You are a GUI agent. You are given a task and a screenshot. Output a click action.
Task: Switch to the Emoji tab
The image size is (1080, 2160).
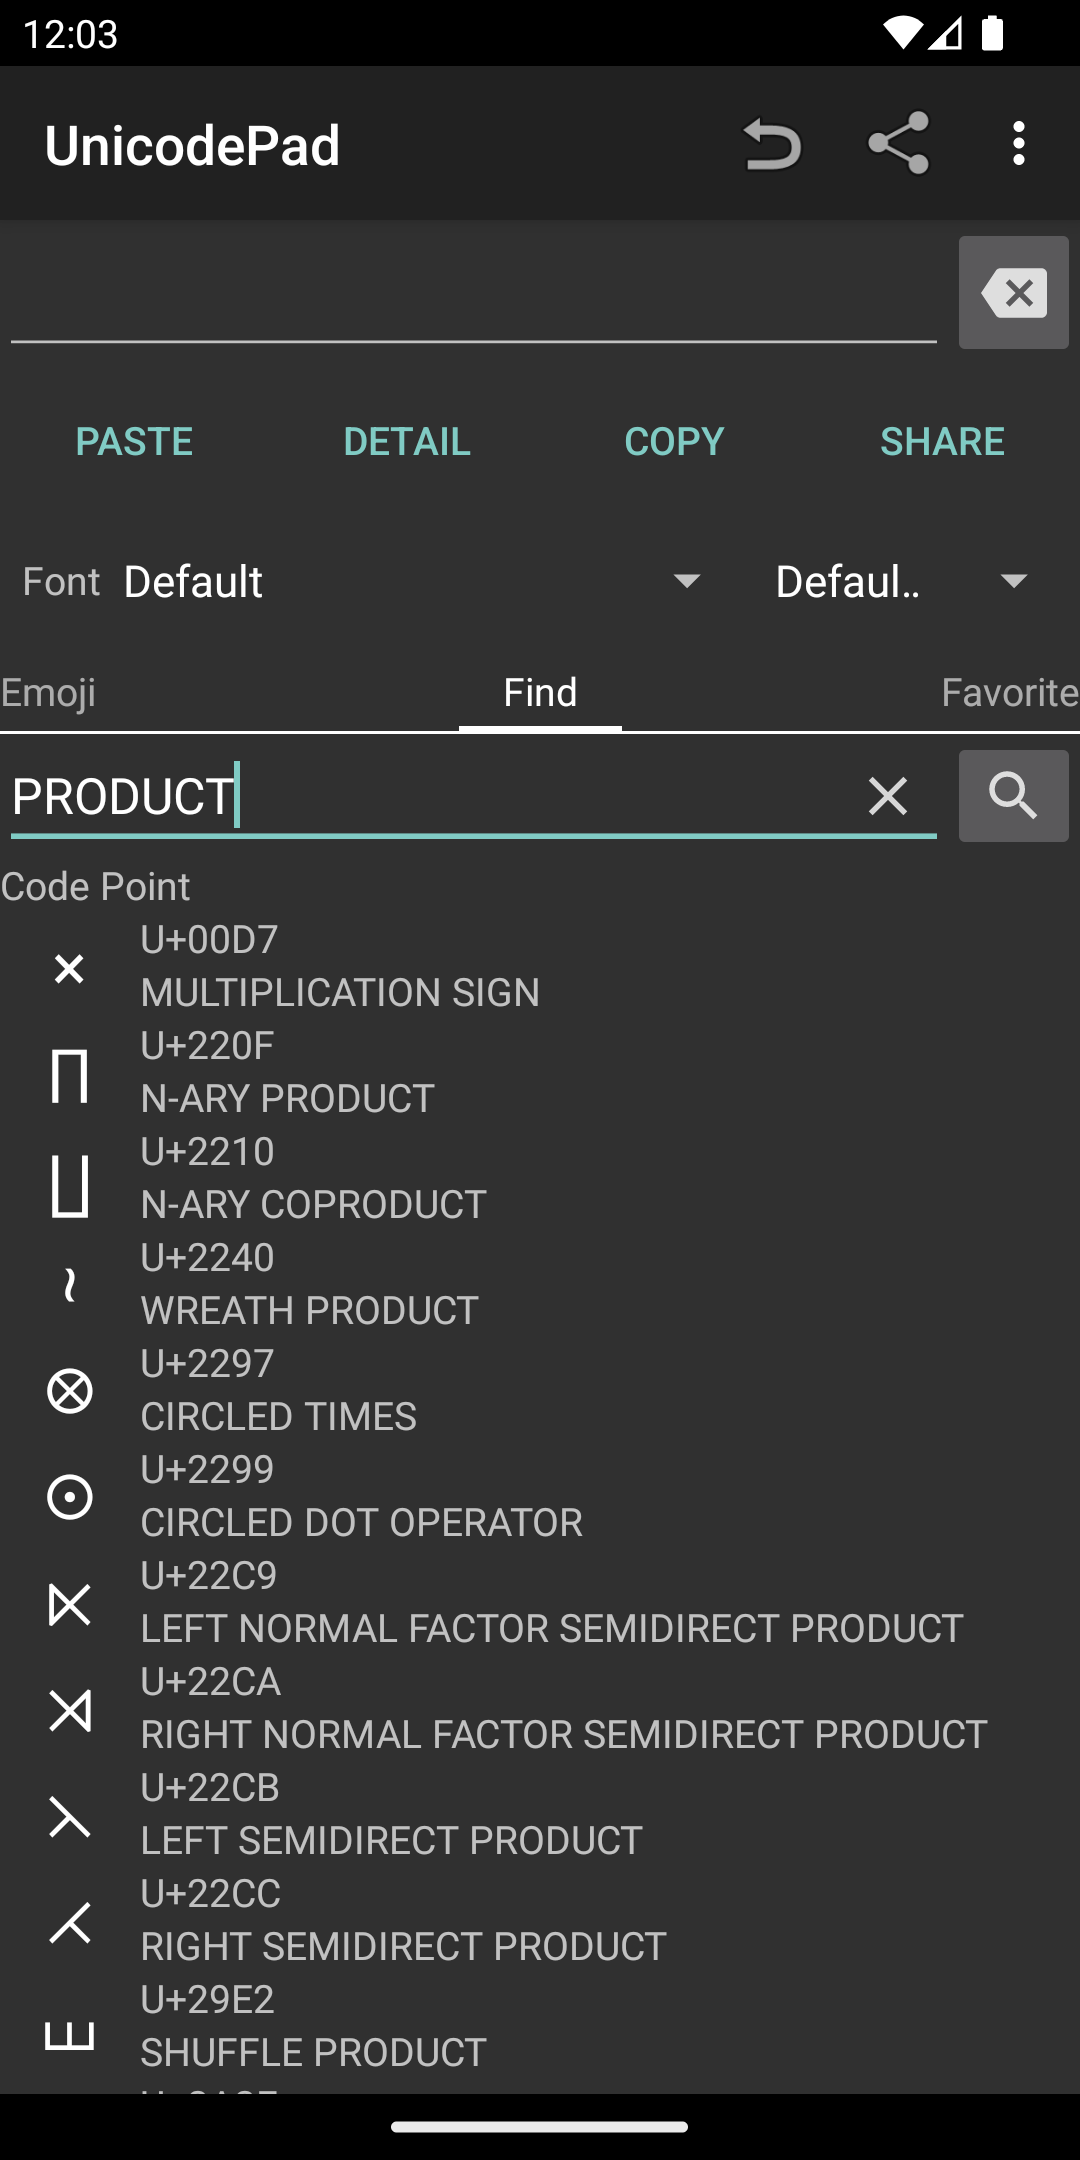[48, 693]
